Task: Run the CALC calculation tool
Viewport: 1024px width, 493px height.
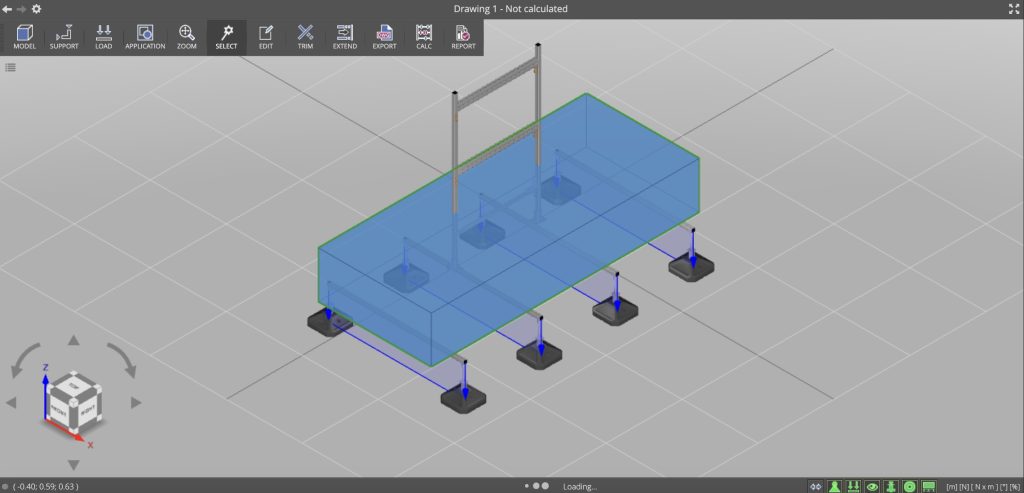Action: click(x=424, y=37)
